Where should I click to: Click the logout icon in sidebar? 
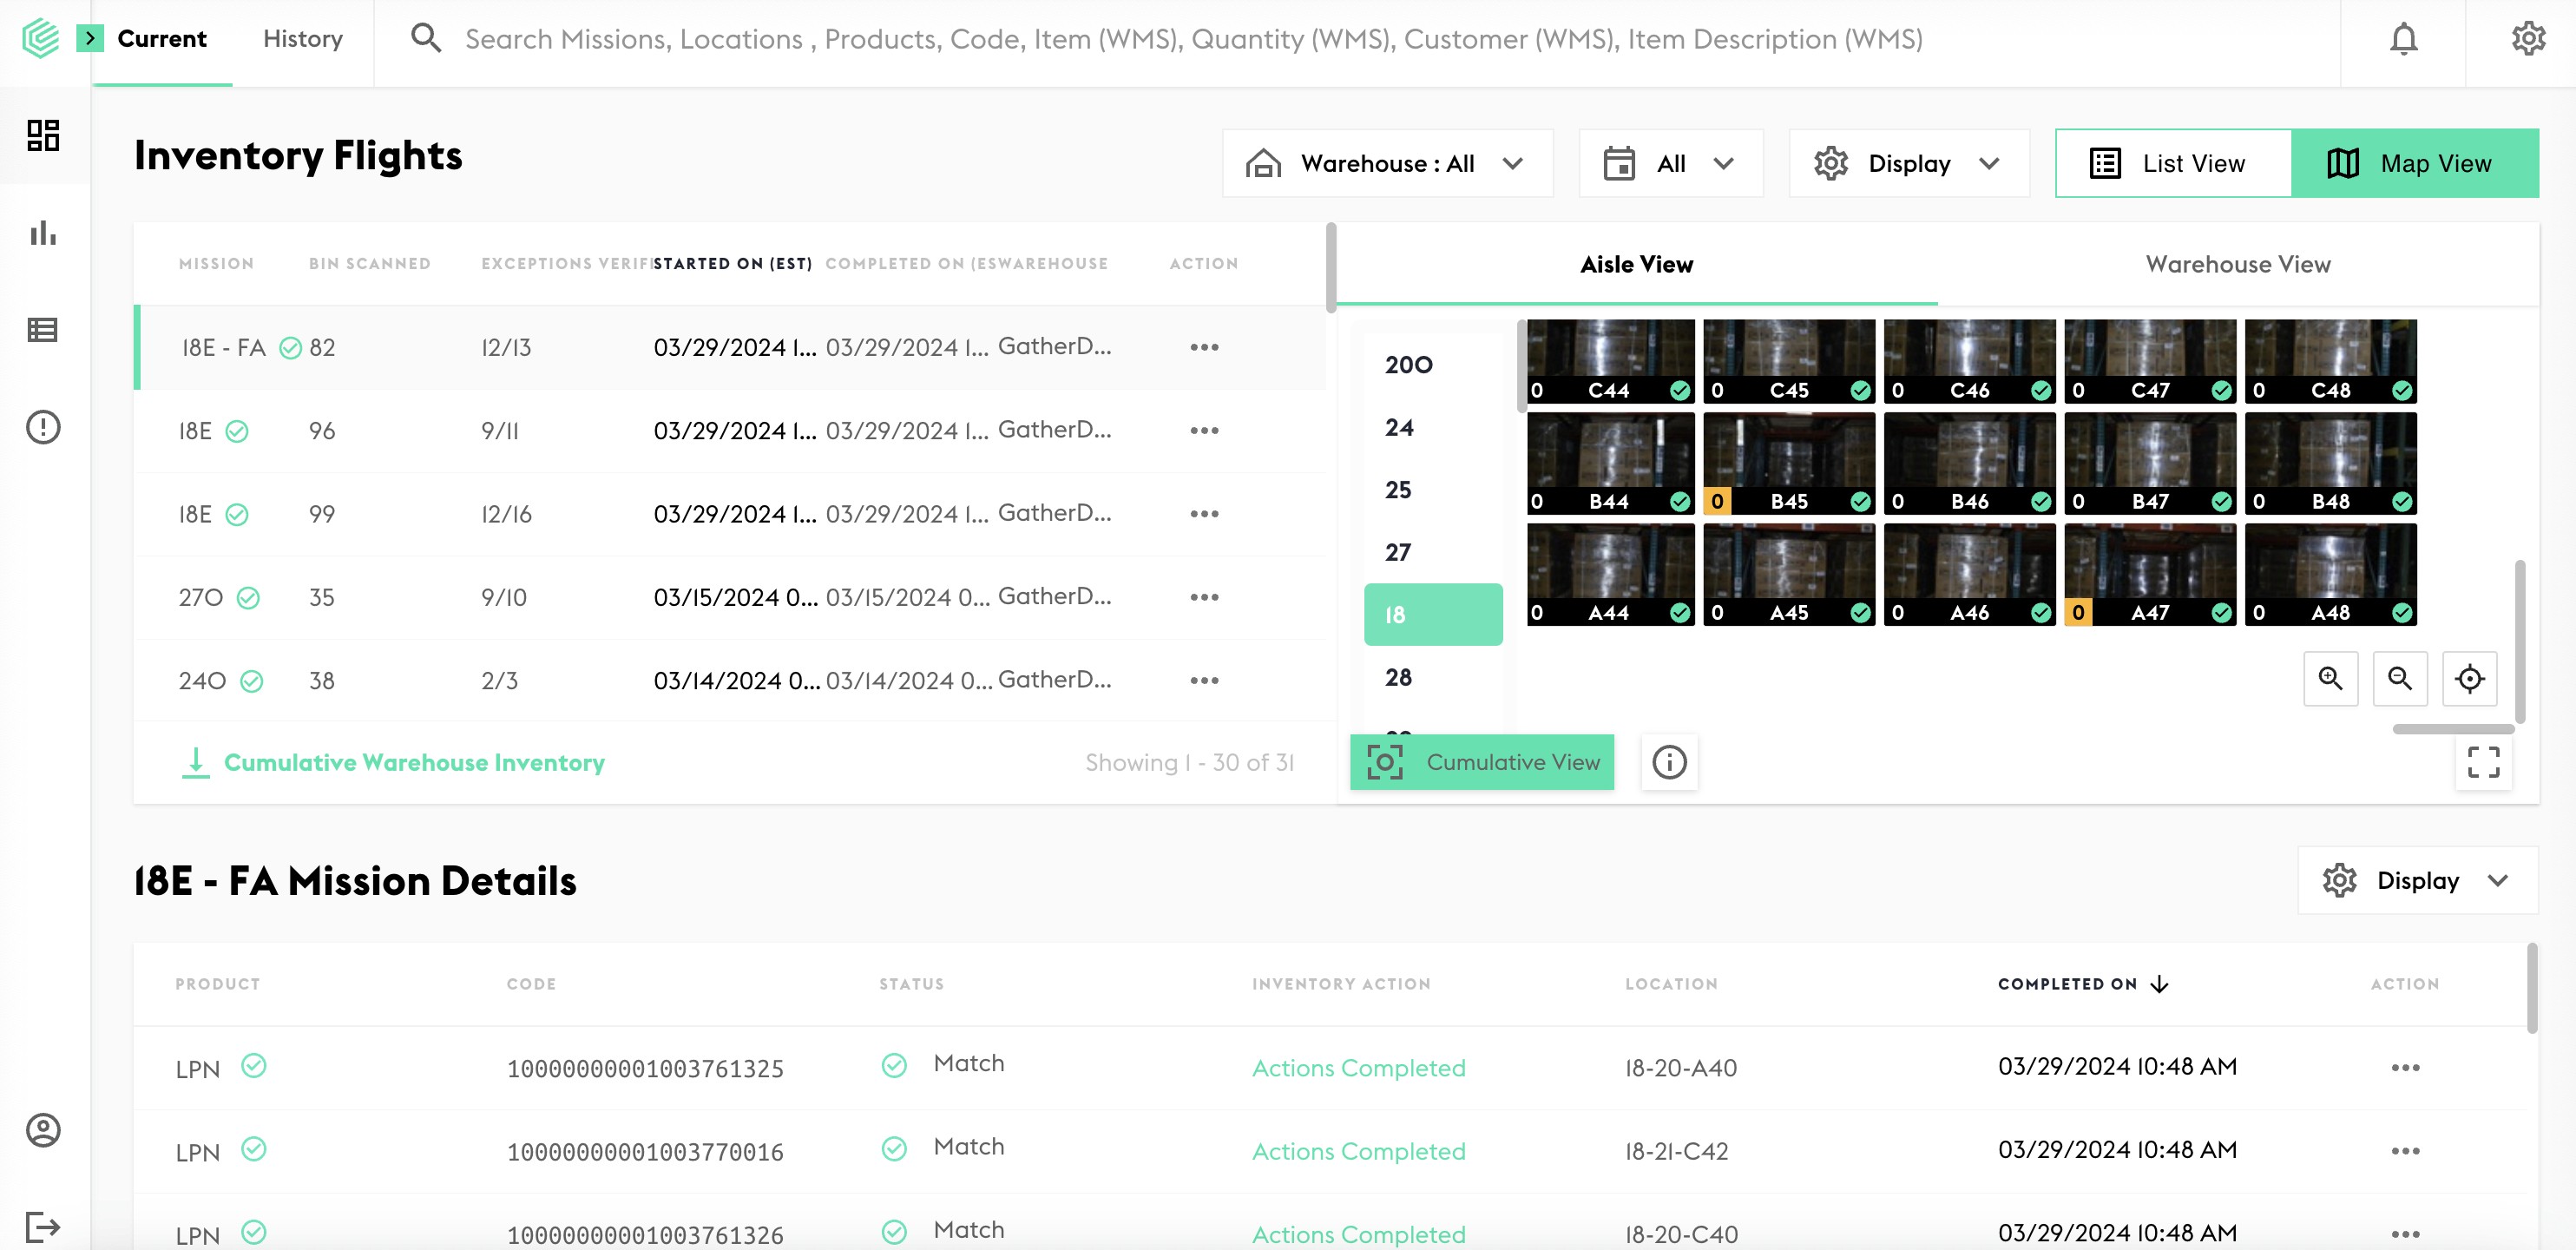point(43,1226)
